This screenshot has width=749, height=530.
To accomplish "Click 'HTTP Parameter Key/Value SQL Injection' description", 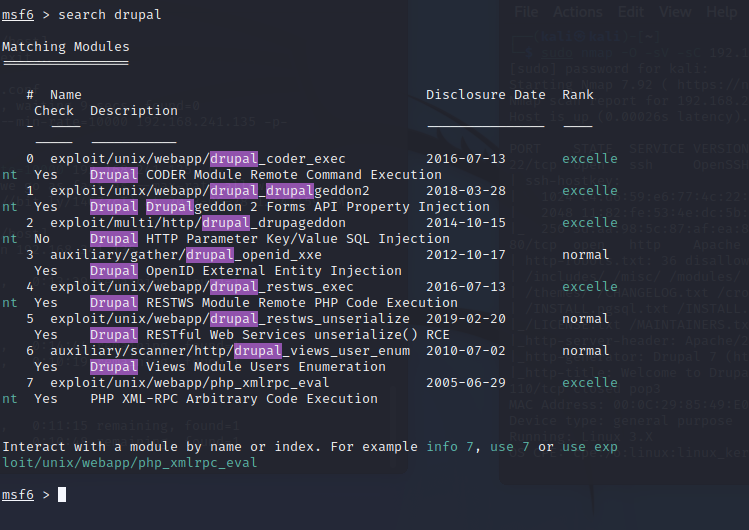I will (298, 239).
